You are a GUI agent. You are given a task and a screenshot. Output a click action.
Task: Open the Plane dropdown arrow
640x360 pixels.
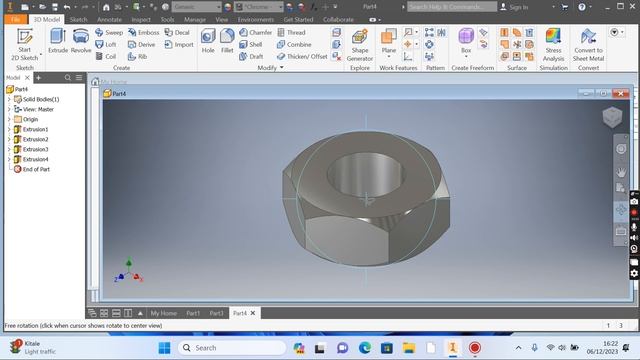point(389,57)
